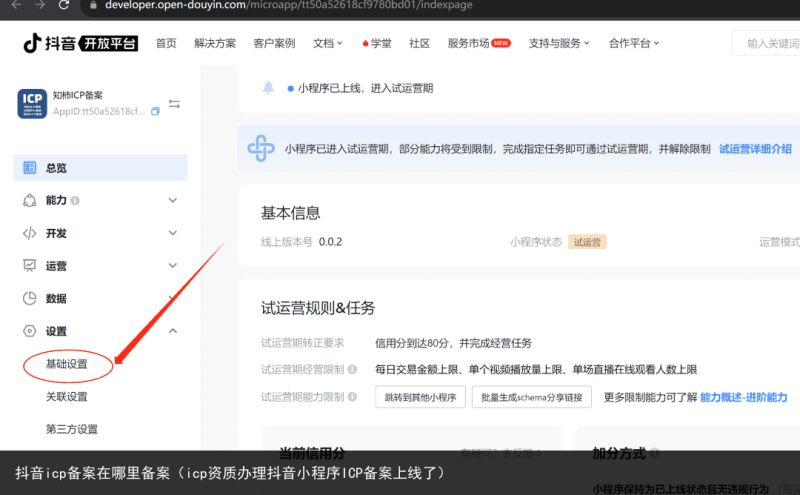Click the notification bell icon
The image size is (800, 495).
(x=268, y=88)
